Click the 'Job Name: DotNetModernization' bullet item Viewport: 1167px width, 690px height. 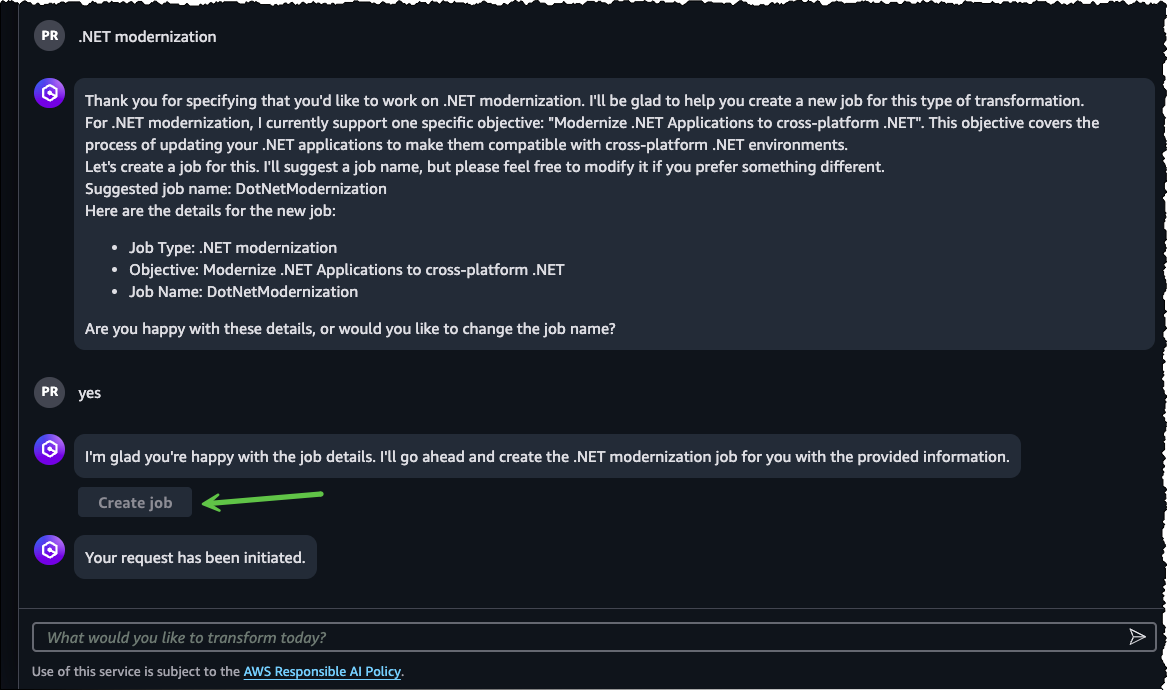[x=243, y=292]
